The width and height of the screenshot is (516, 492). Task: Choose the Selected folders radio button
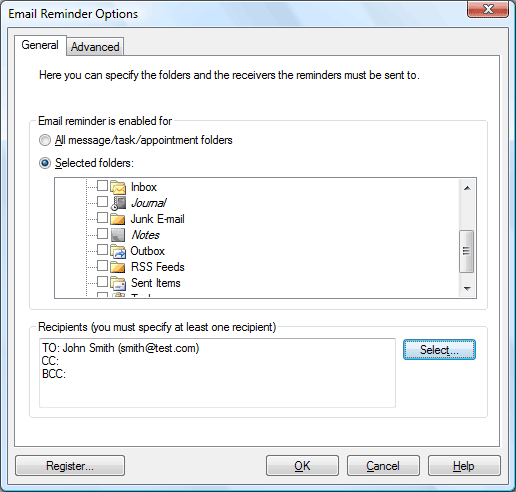pos(45,163)
